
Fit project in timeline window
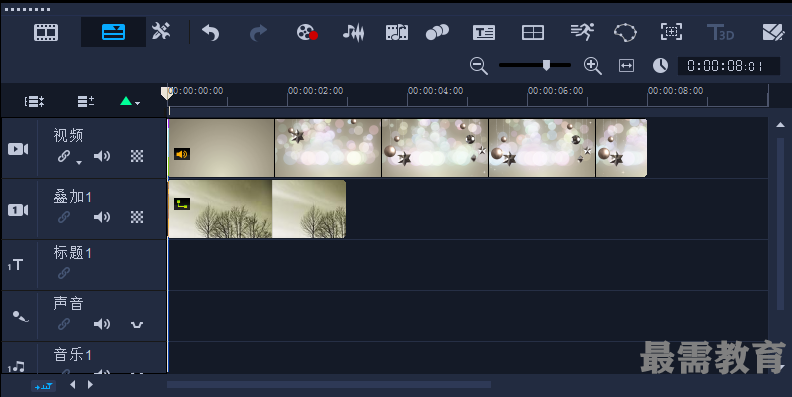click(626, 66)
